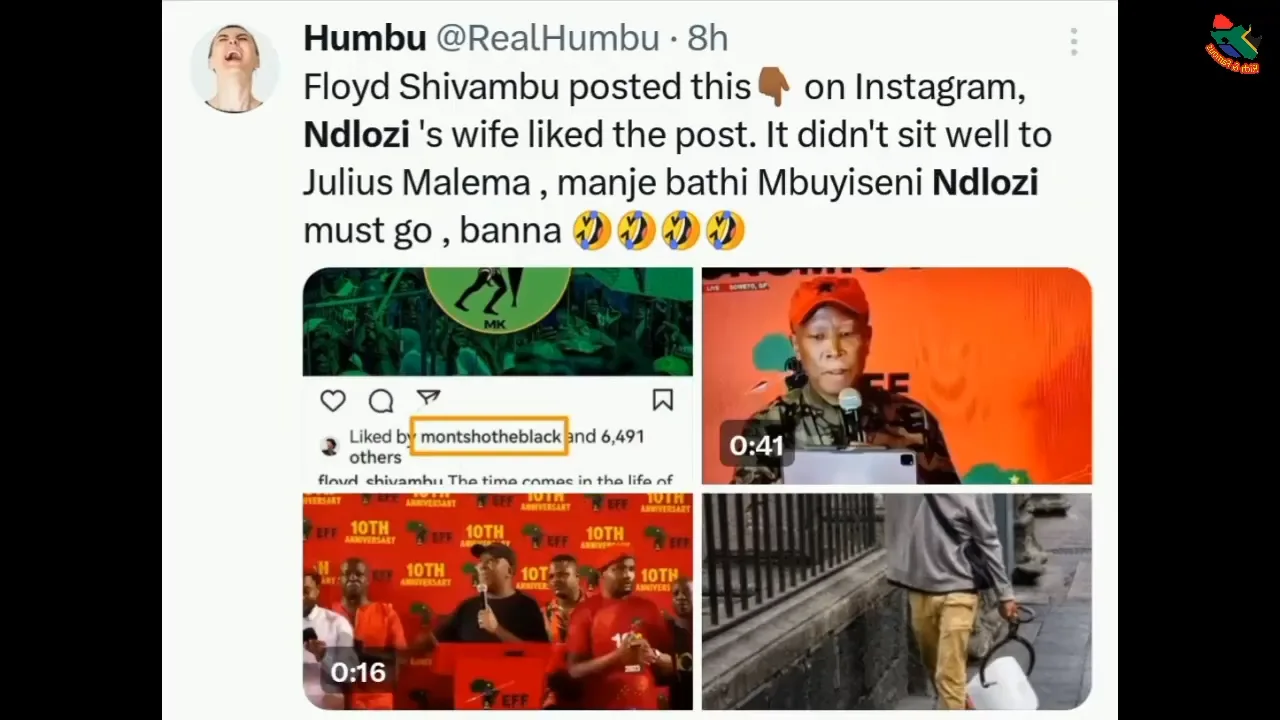Click the Instagram comment bubble icon
This screenshot has width=1280, height=720.
[x=381, y=401]
